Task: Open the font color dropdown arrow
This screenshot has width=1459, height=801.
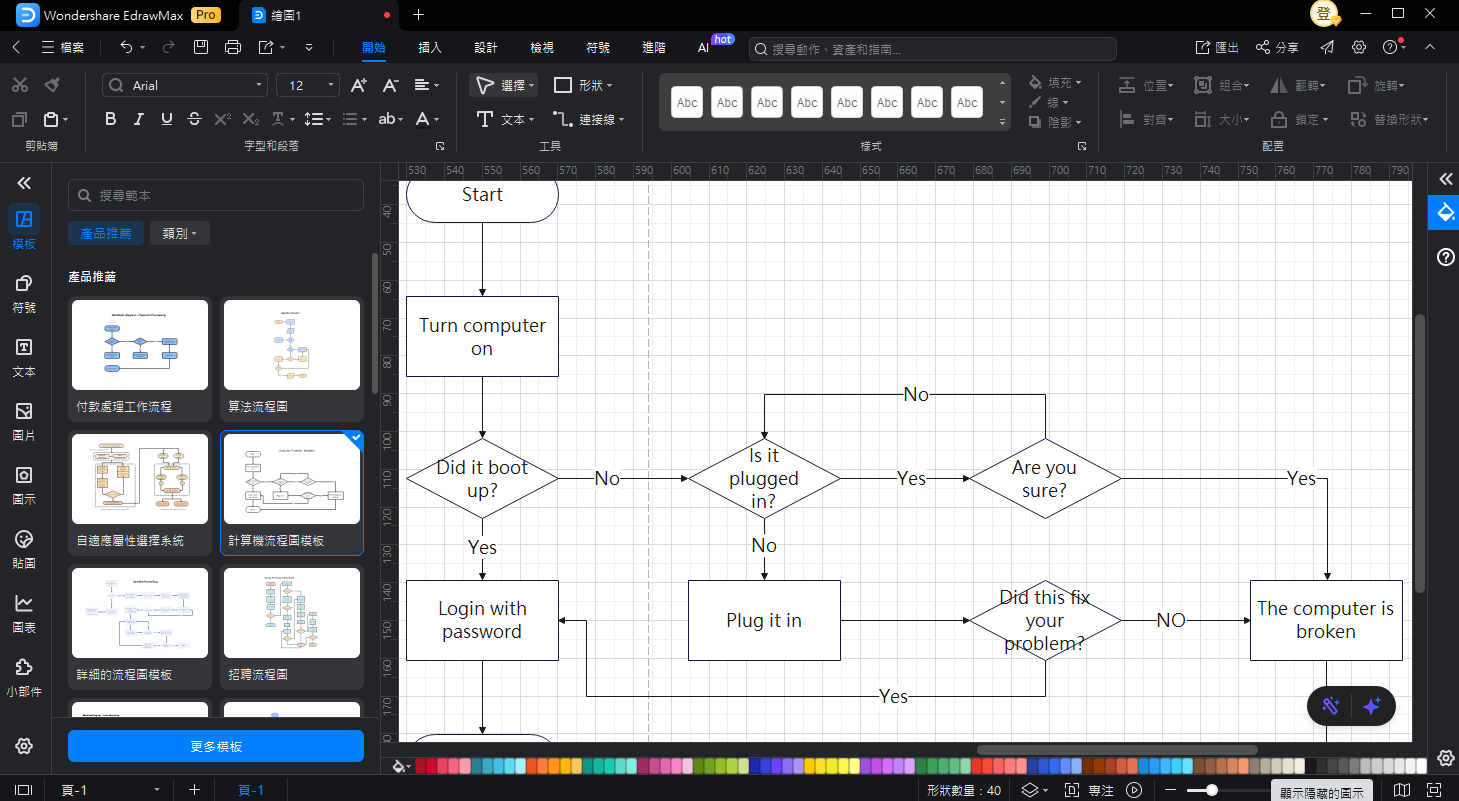Action: (438, 119)
